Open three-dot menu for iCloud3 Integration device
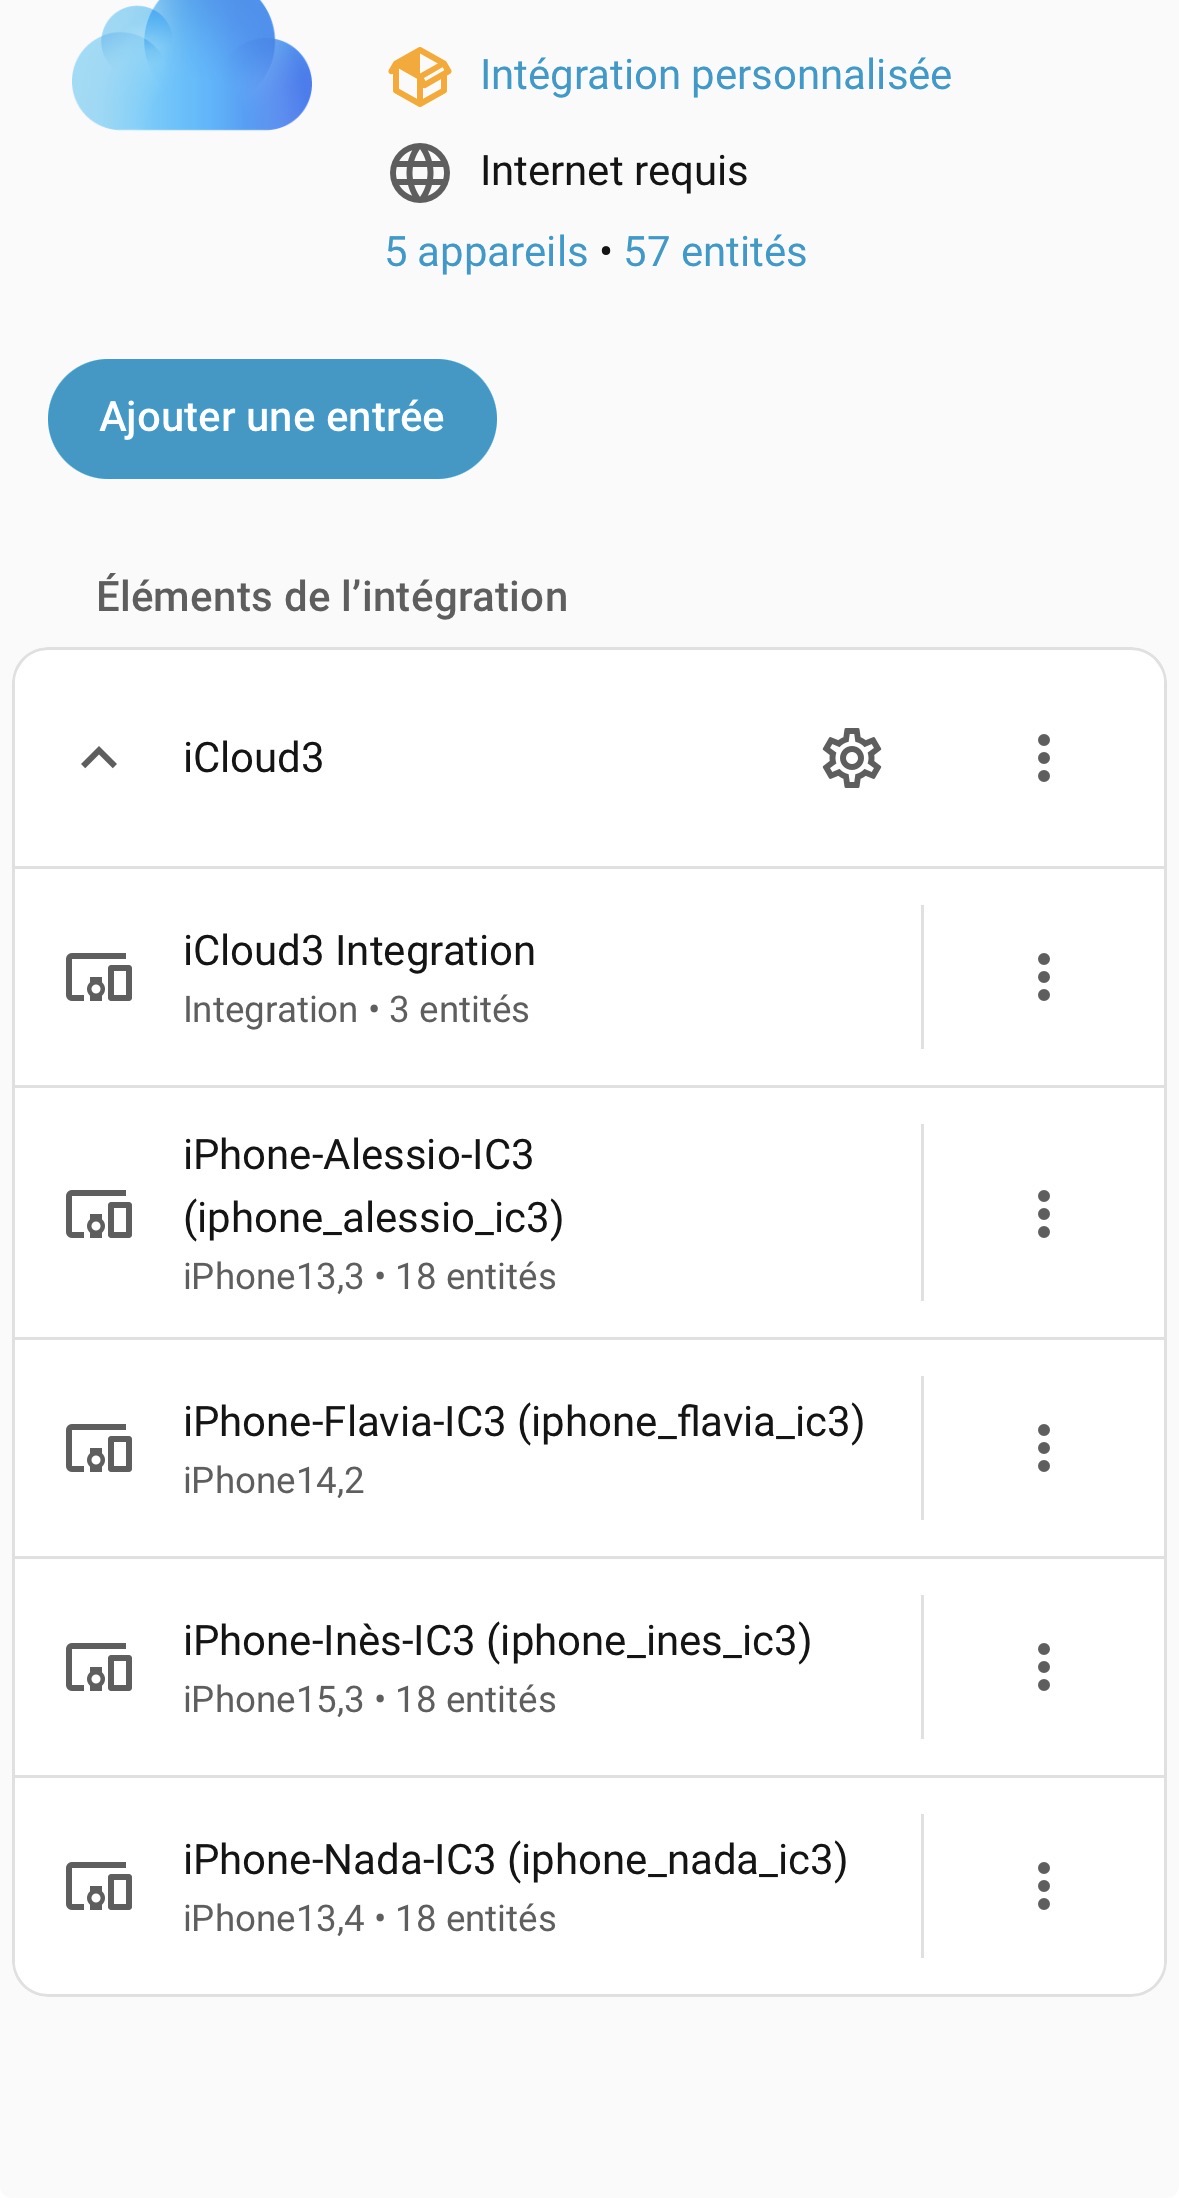 pyautogui.click(x=1043, y=977)
